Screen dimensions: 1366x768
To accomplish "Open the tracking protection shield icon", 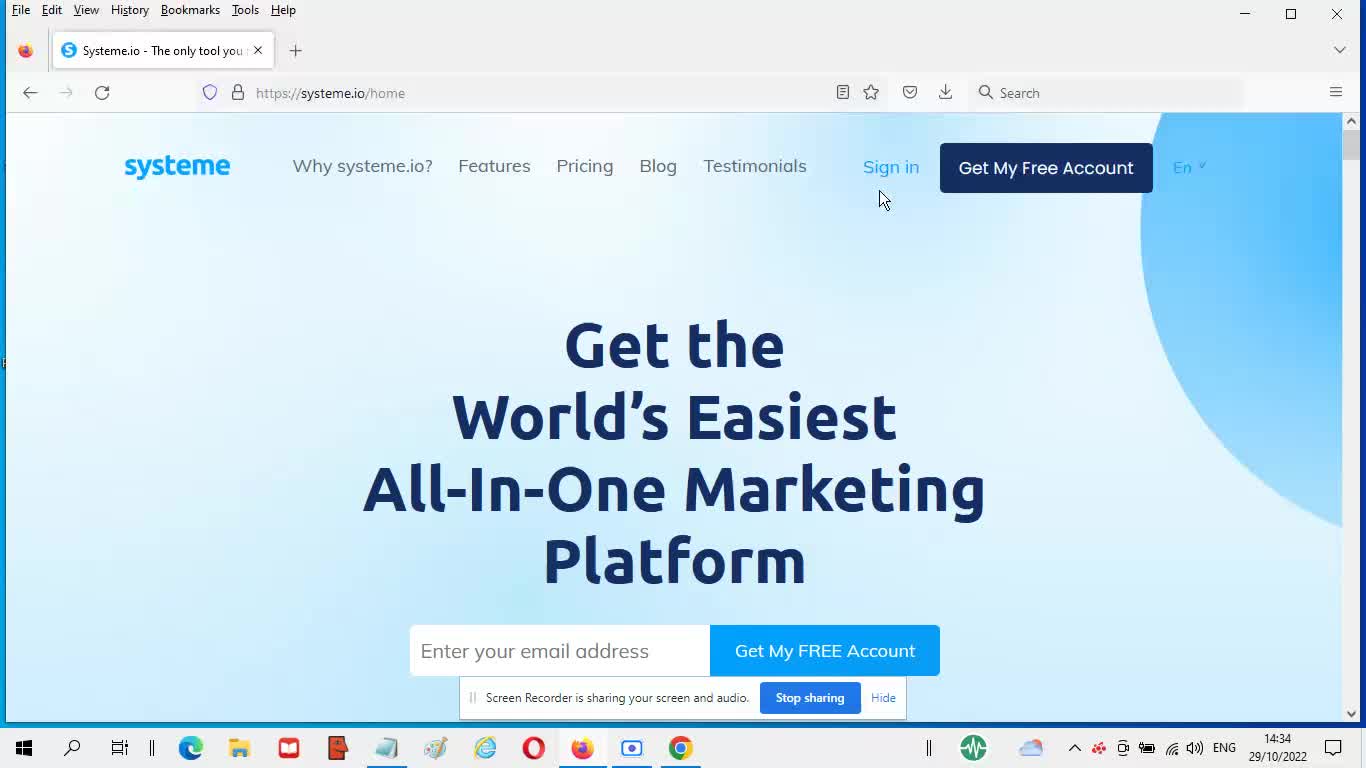I will [x=210, y=93].
